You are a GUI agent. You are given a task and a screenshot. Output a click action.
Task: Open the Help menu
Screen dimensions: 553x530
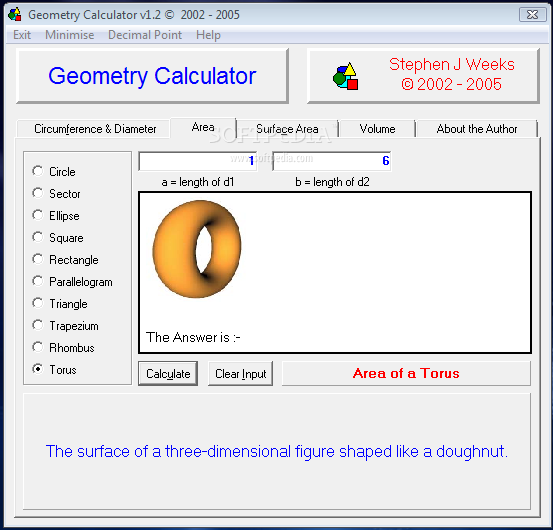pos(208,35)
